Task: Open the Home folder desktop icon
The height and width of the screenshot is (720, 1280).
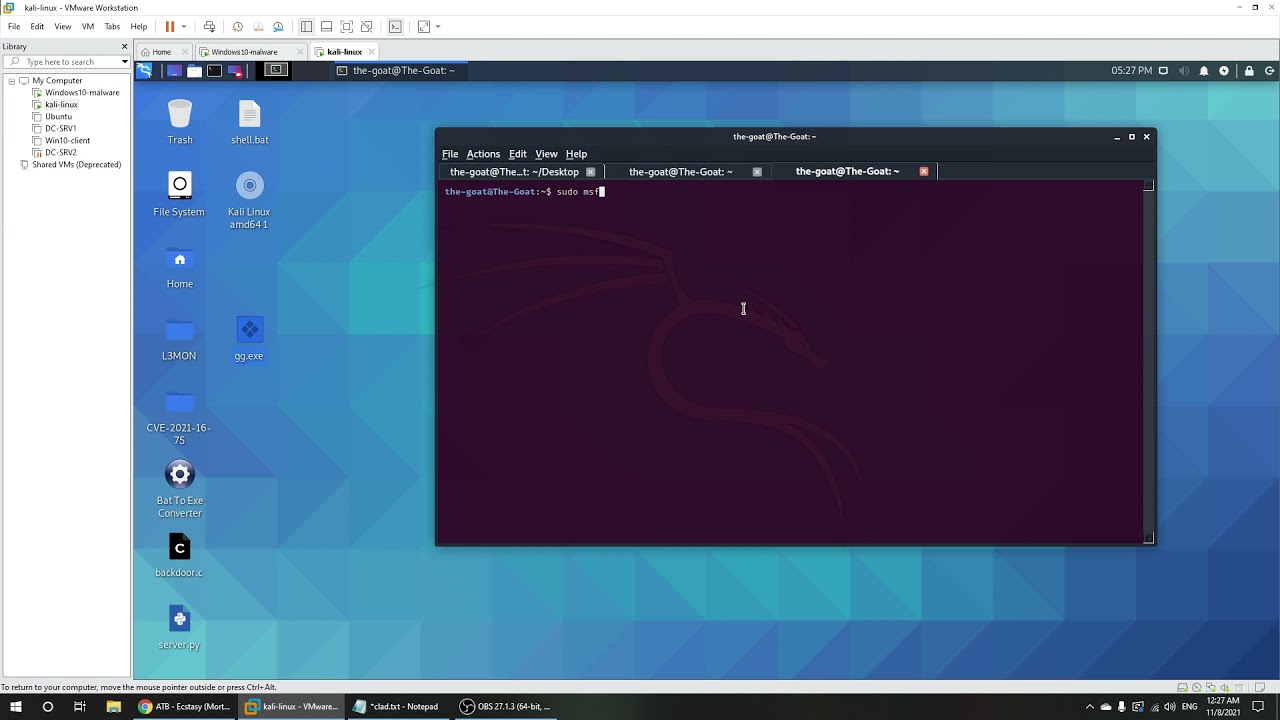Action: coord(180,267)
